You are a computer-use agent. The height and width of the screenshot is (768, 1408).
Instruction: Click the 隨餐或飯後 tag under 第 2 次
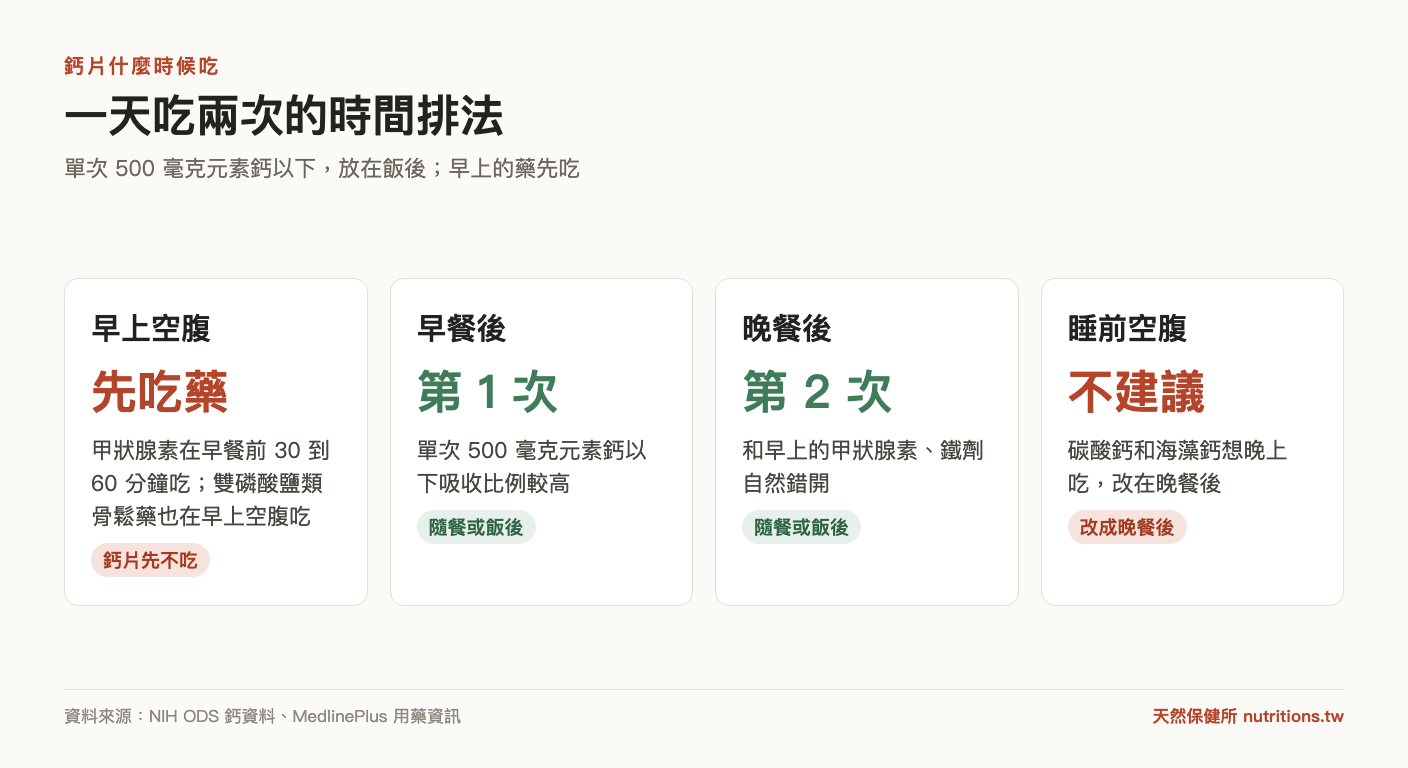(x=801, y=527)
